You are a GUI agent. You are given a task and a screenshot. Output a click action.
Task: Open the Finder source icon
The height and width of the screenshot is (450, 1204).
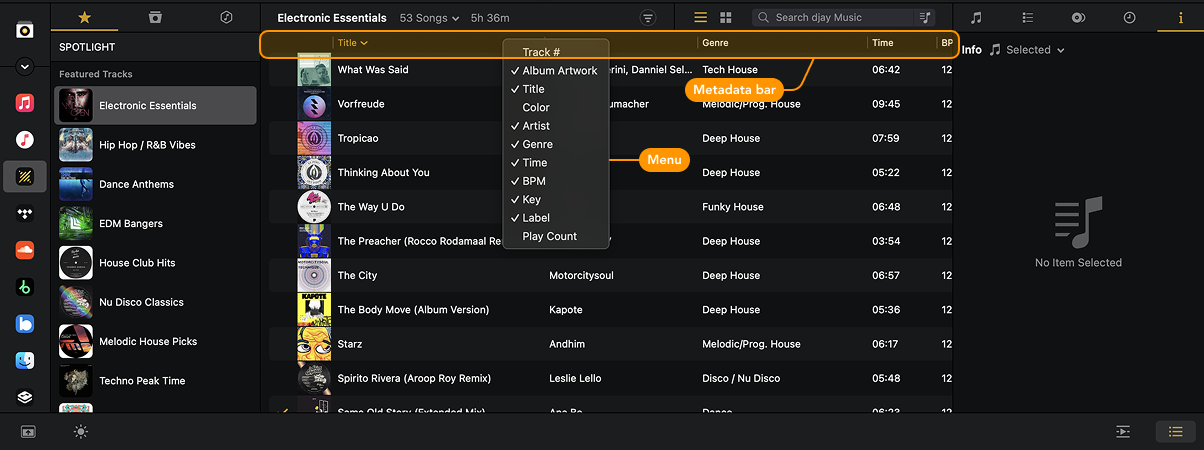25,360
